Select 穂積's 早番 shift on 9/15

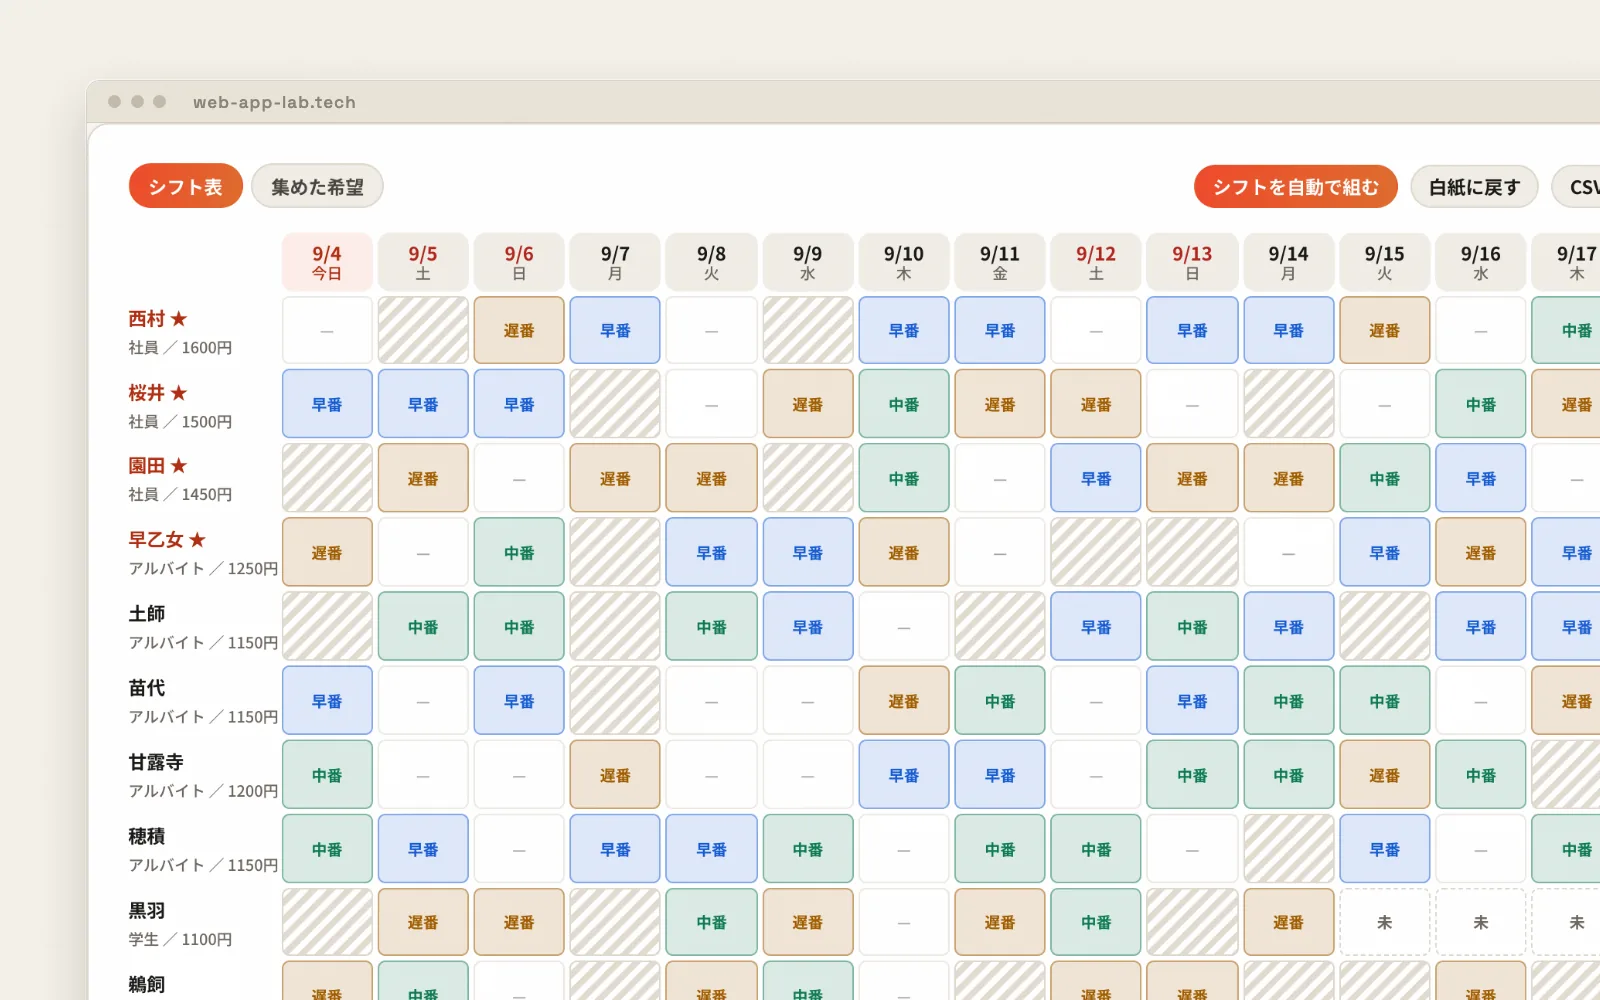point(1385,848)
